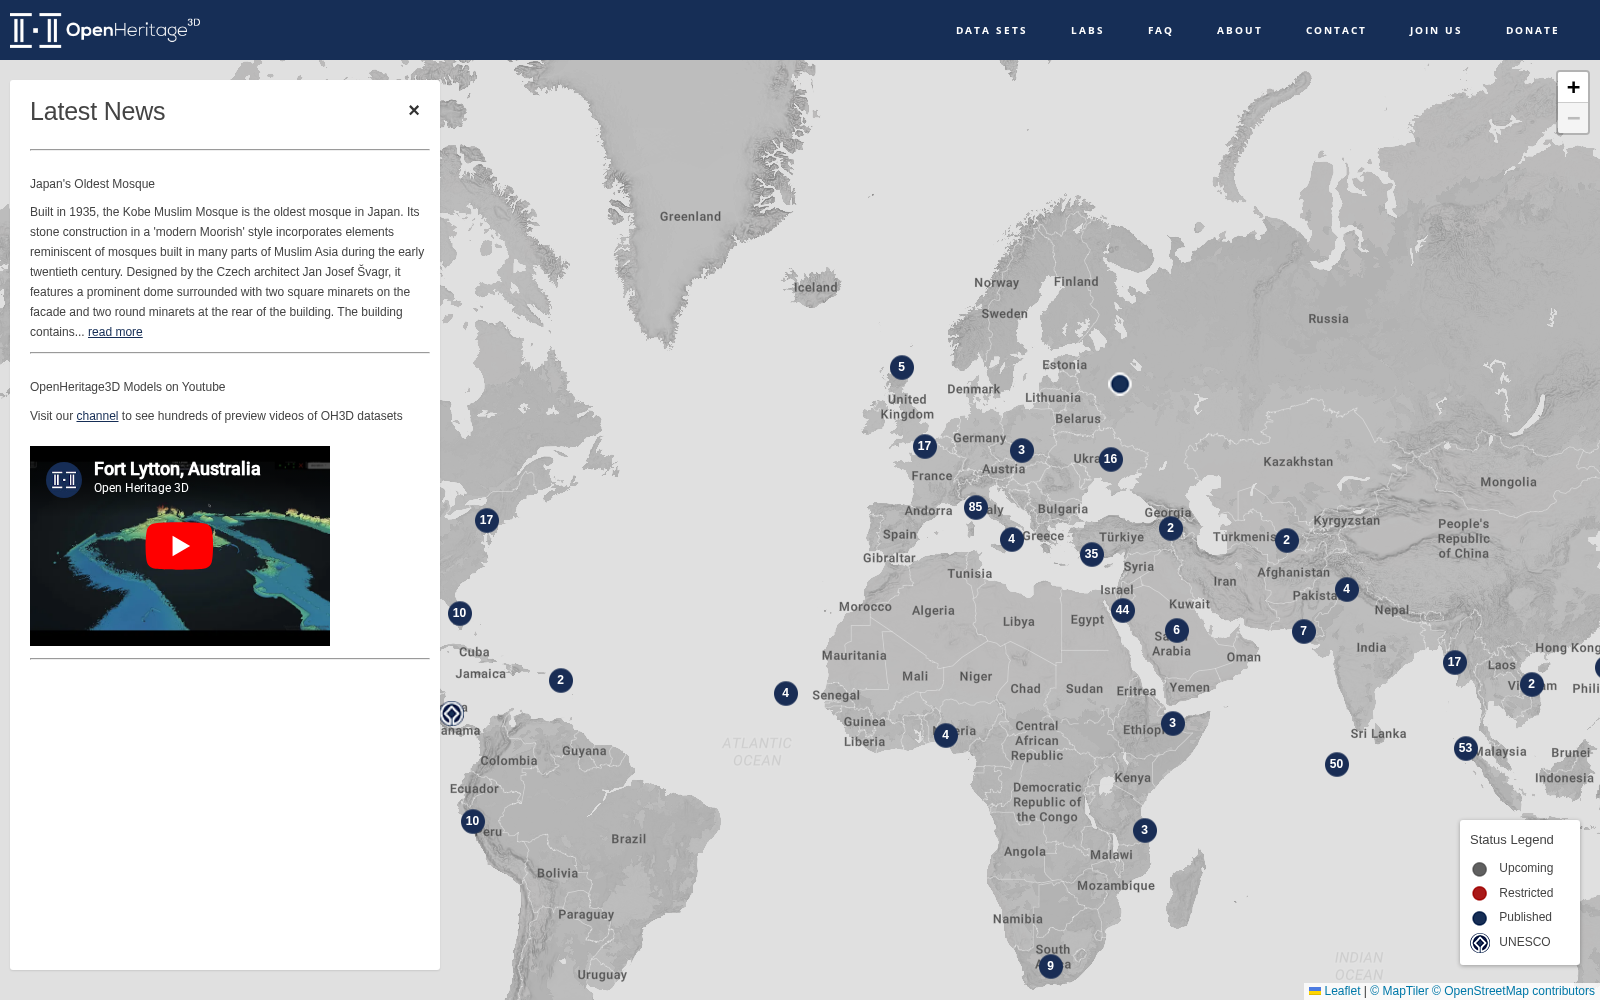Select the cluster of 5 over United Kingdom
This screenshot has width=1600, height=1000.
coord(902,367)
